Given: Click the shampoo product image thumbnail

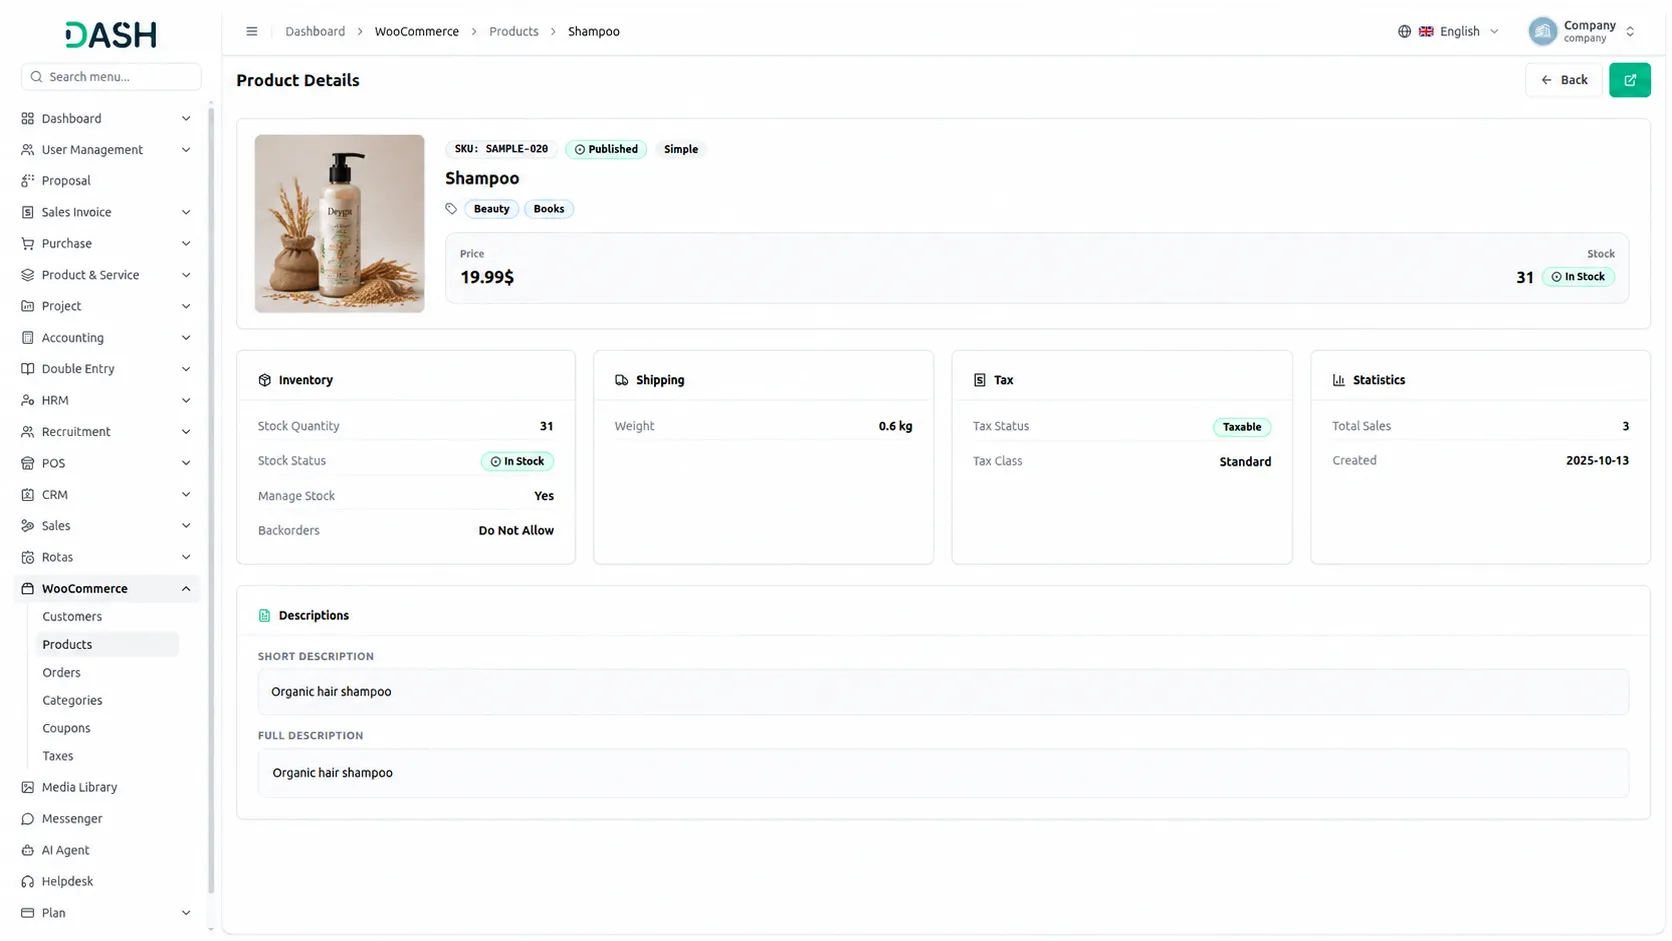Looking at the screenshot, I should (x=339, y=224).
